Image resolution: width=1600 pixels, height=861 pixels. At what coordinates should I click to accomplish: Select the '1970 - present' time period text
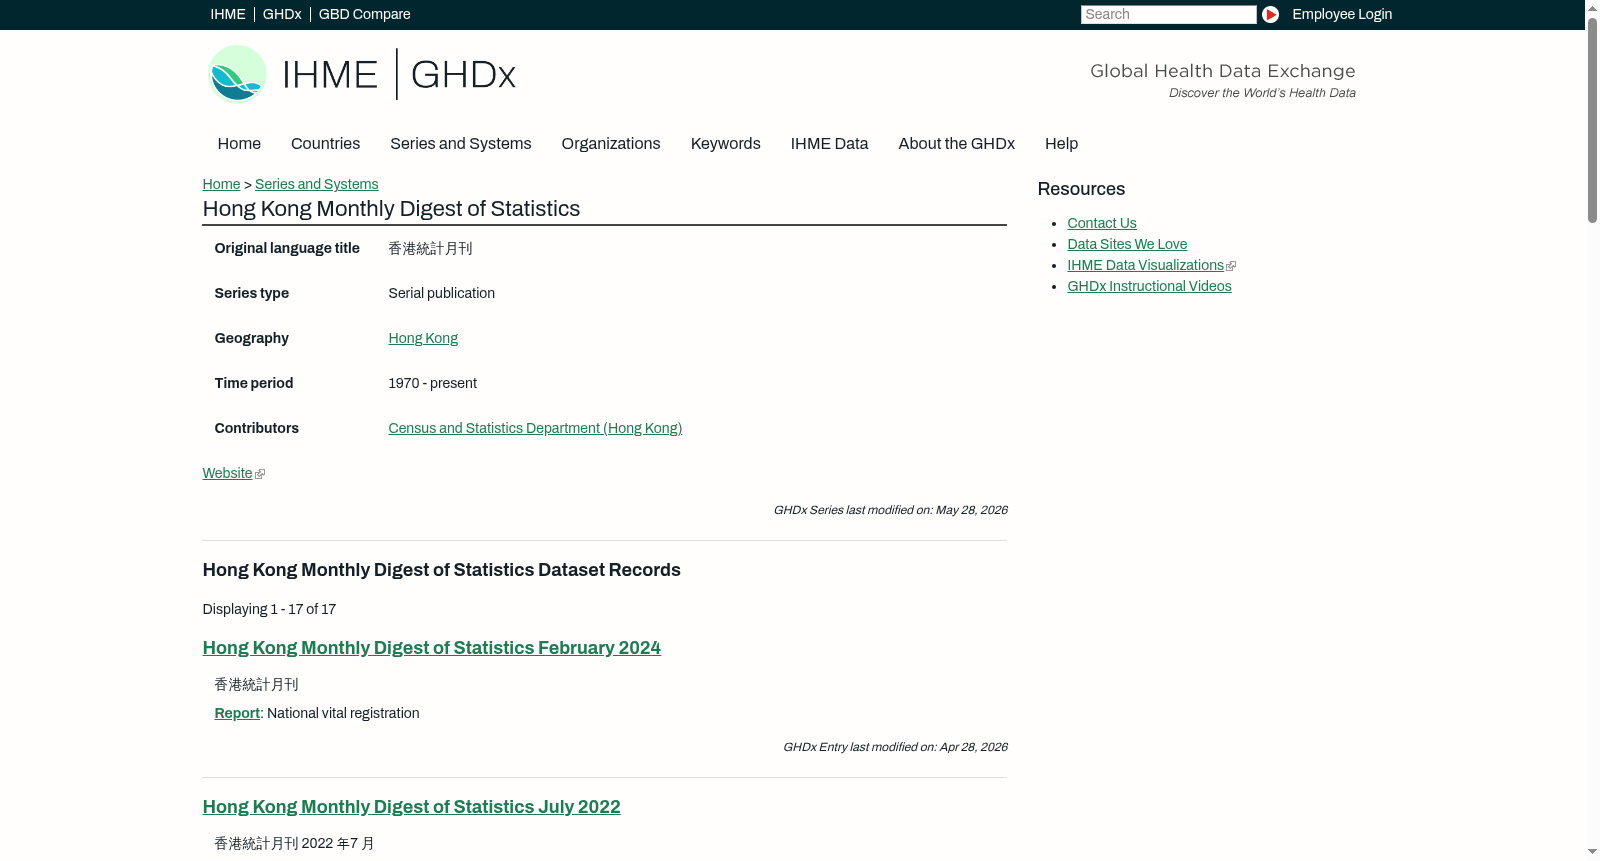[432, 383]
